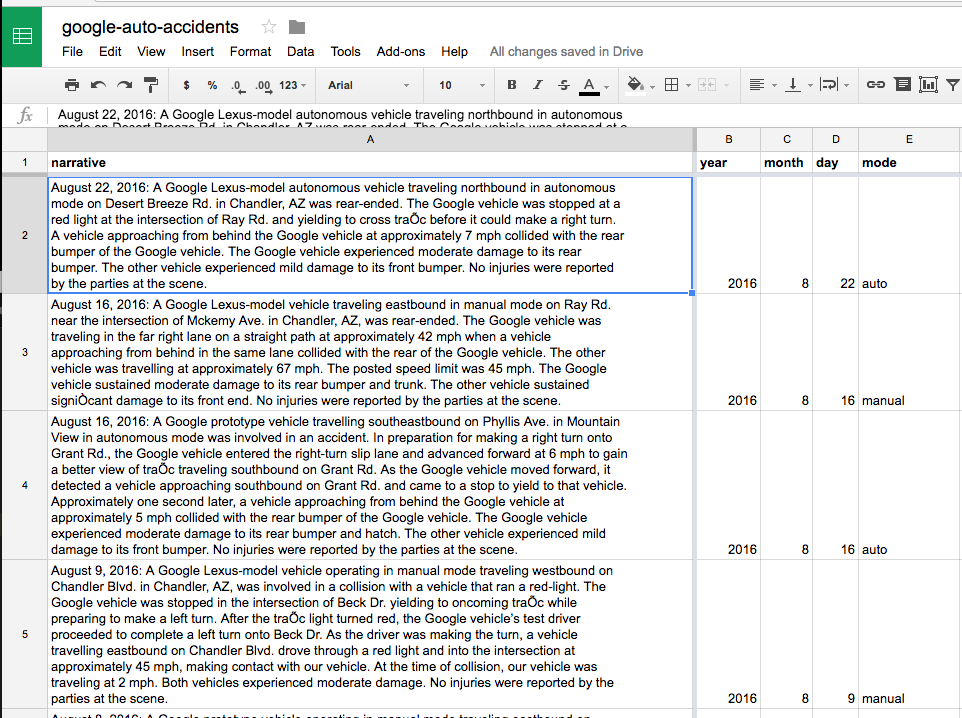
Task: Open the Help menu
Action: point(455,52)
